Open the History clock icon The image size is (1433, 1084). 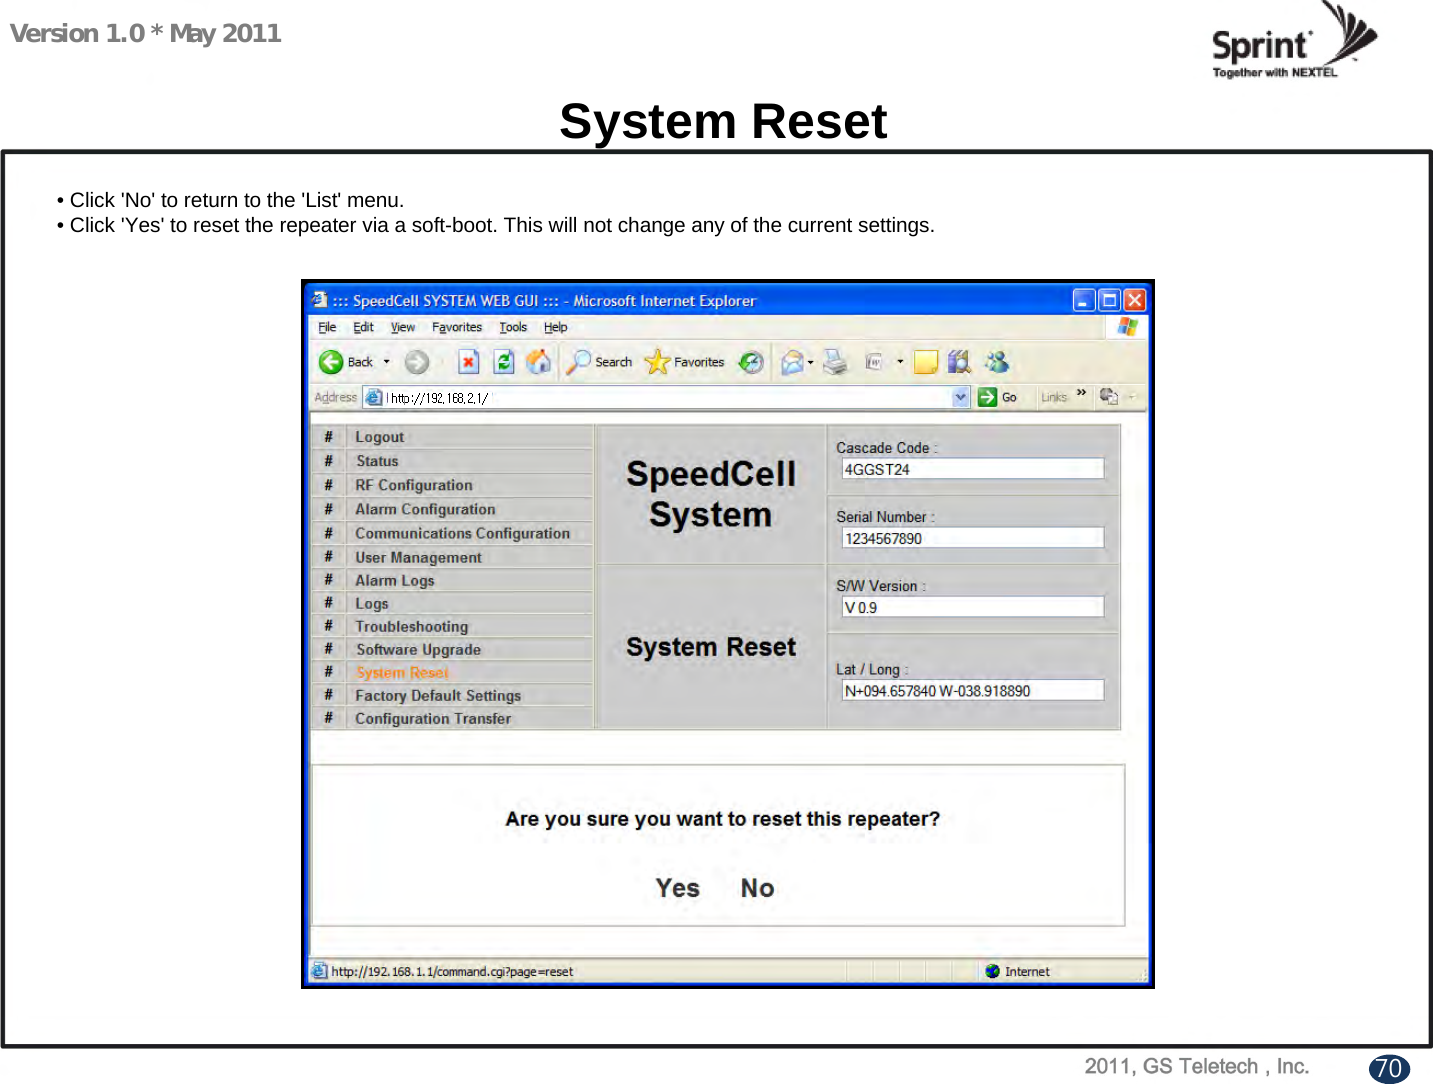751,362
